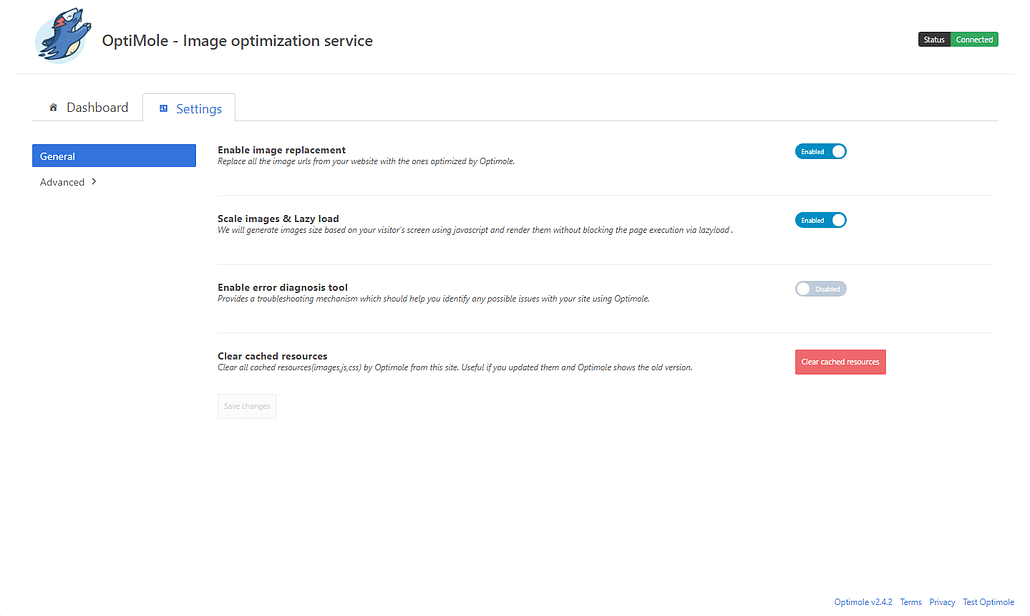The width and height of the screenshot is (1030, 616).
Task: Open the Dashboard tab
Action: pos(88,108)
